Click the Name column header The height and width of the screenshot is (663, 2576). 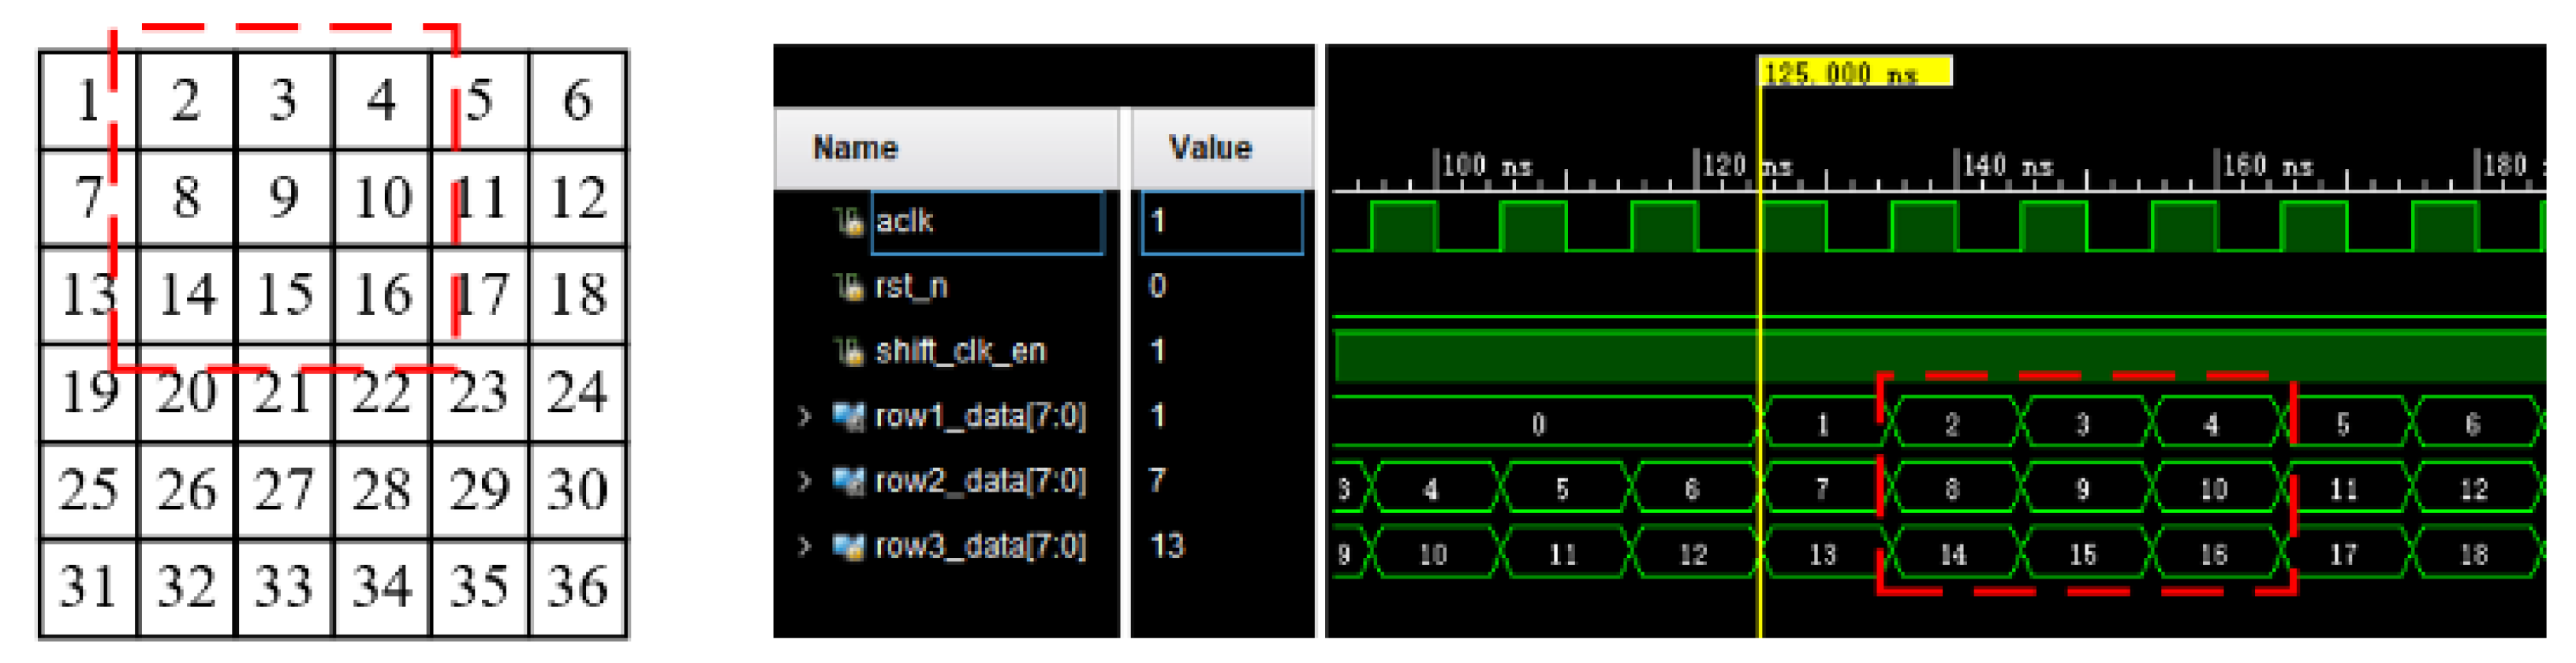point(855,148)
